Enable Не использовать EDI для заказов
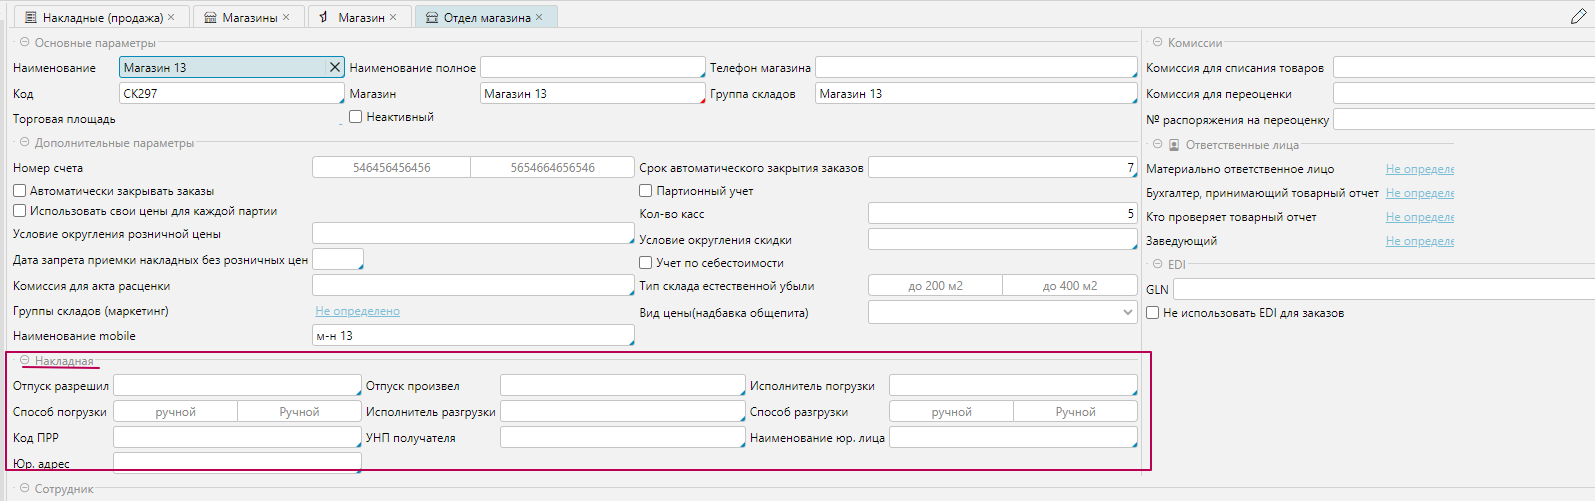This screenshot has height=501, width=1595. [x=1153, y=313]
